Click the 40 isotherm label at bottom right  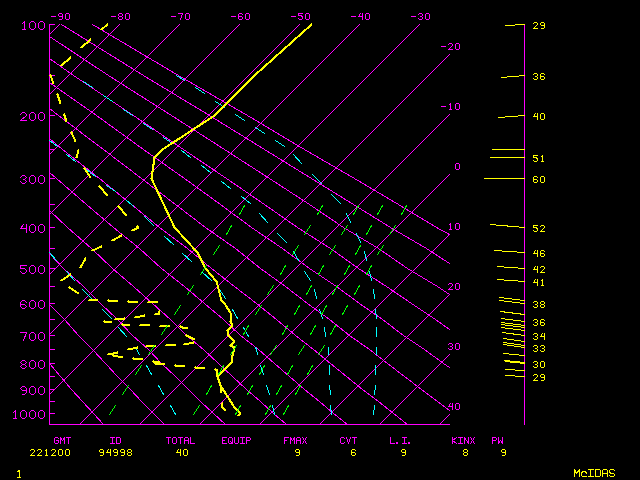click(x=456, y=407)
